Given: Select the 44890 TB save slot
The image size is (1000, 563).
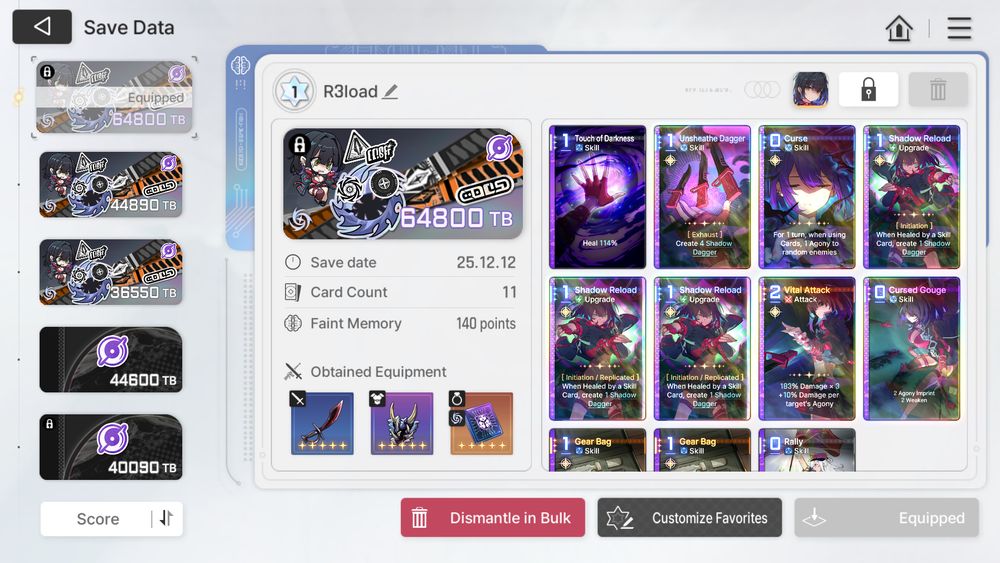Looking at the screenshot, I should [111, 184].
